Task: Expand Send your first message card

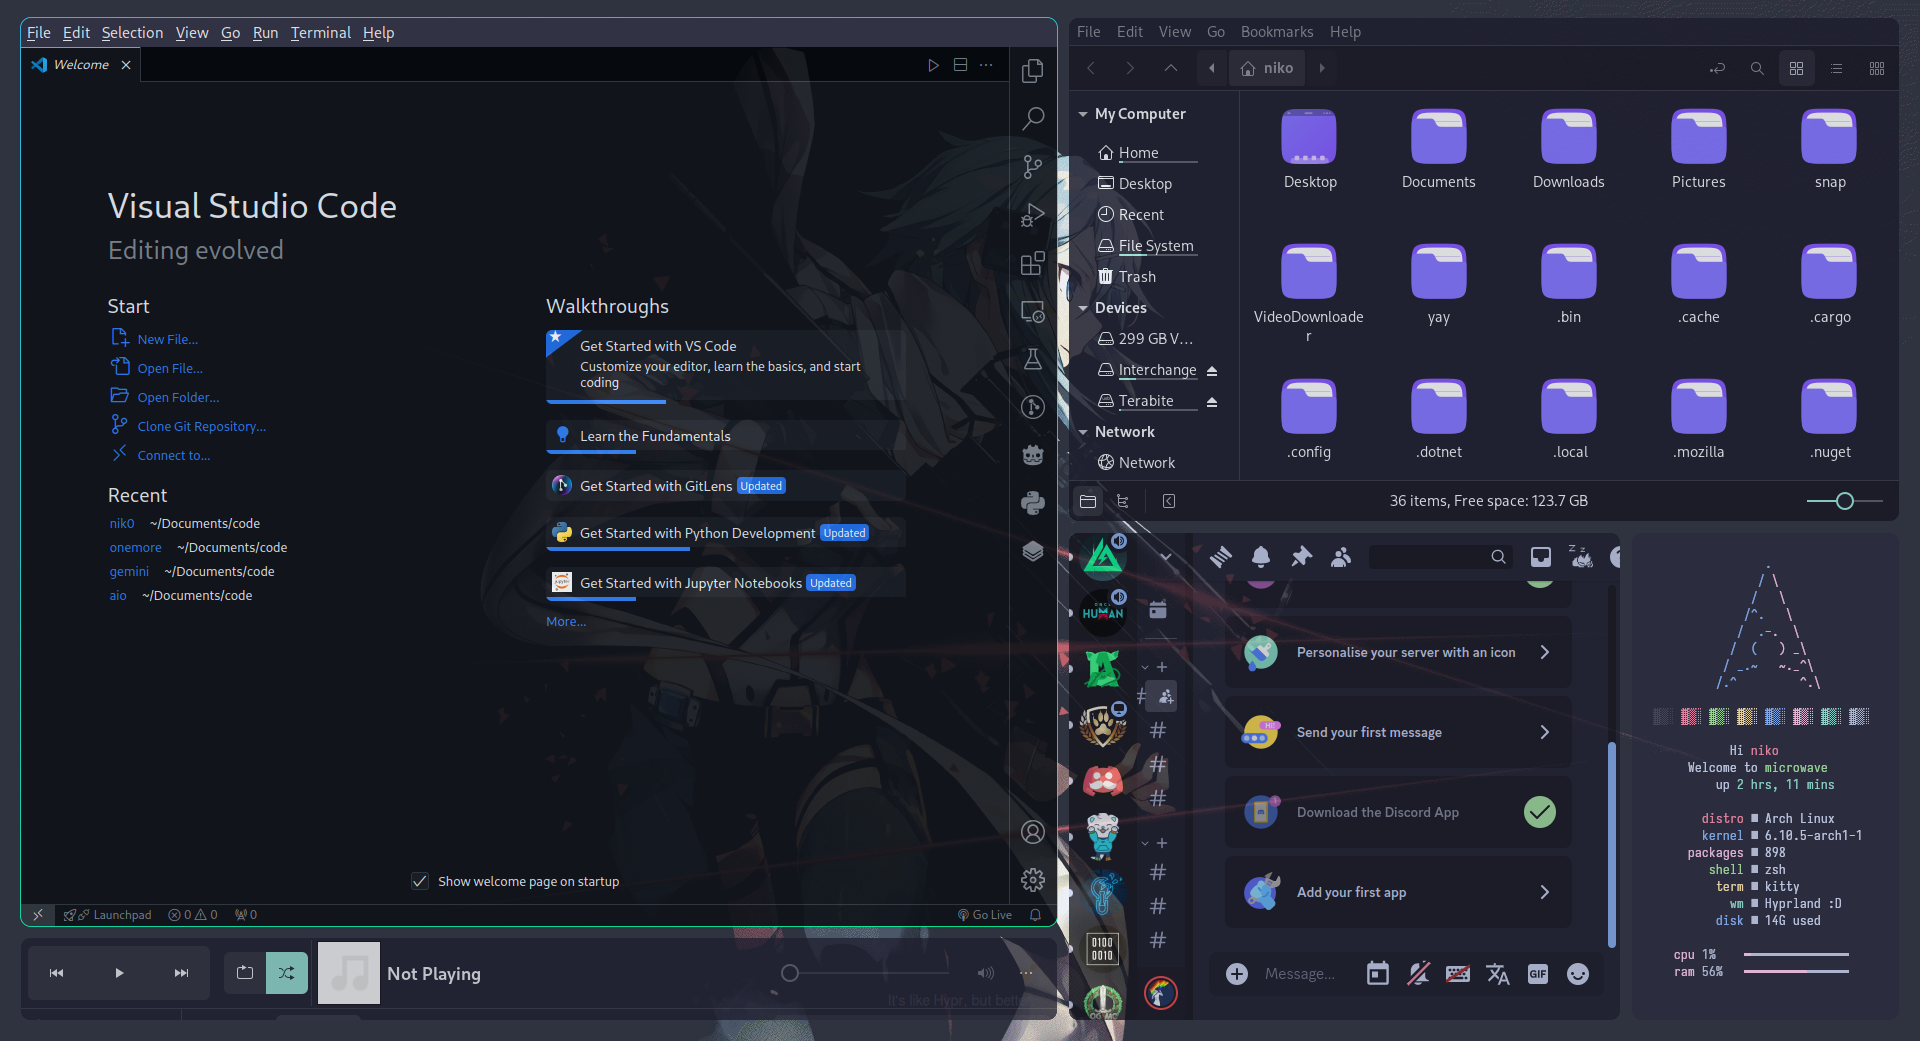Action: (1398, 732)
